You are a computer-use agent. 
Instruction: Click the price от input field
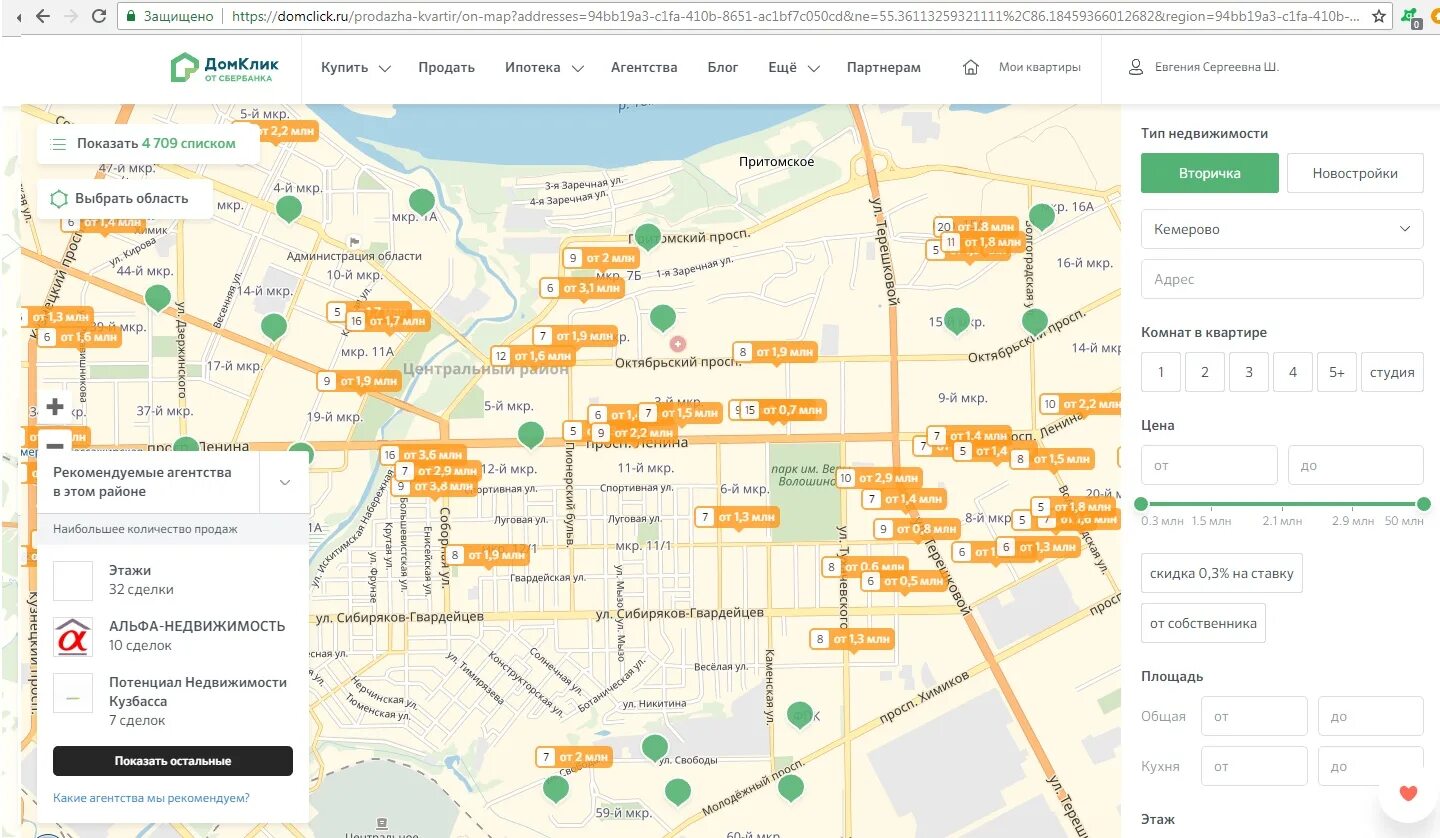(1209, 465)
